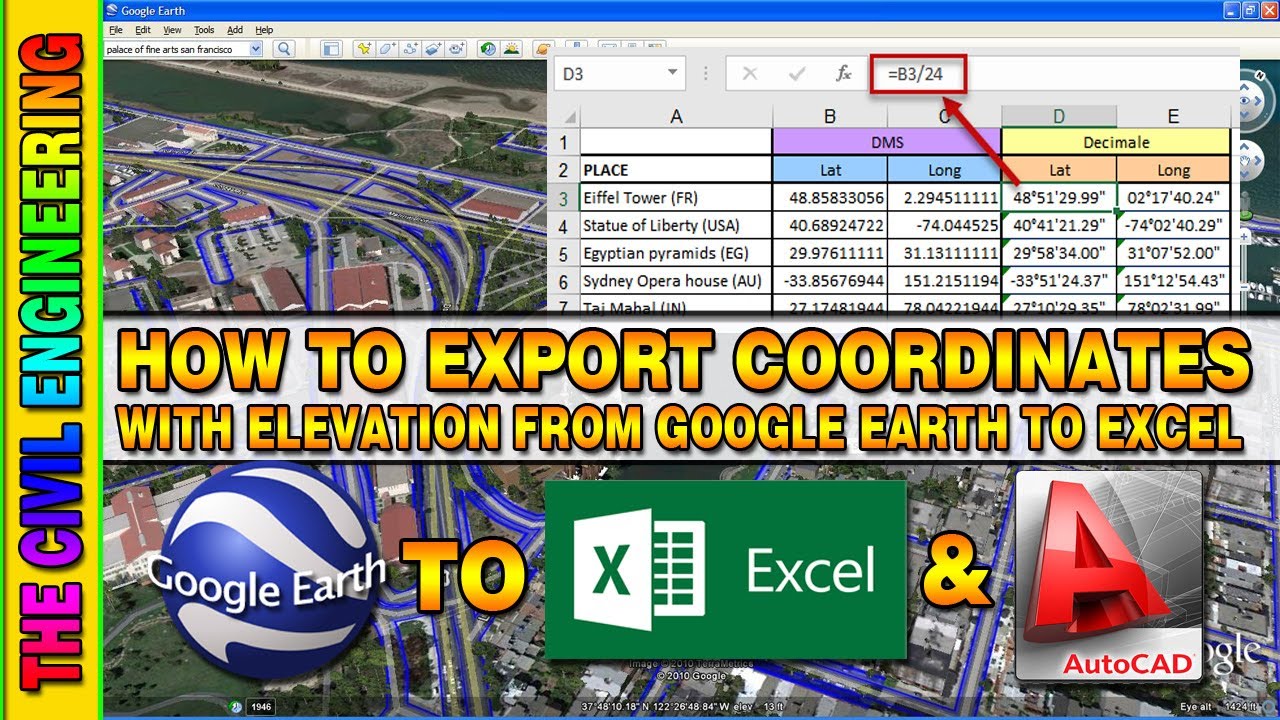Select the Add Placemark tool

point(363,47)
